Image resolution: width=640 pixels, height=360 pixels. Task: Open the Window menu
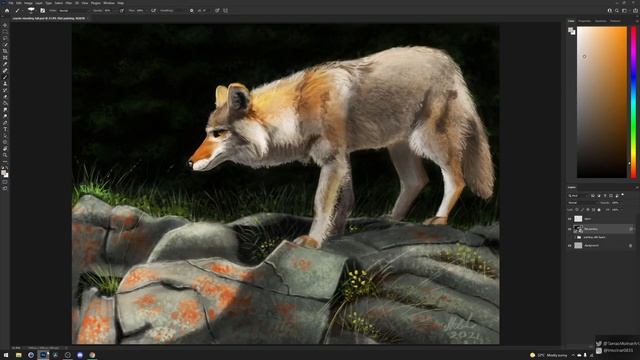(109, 3)
